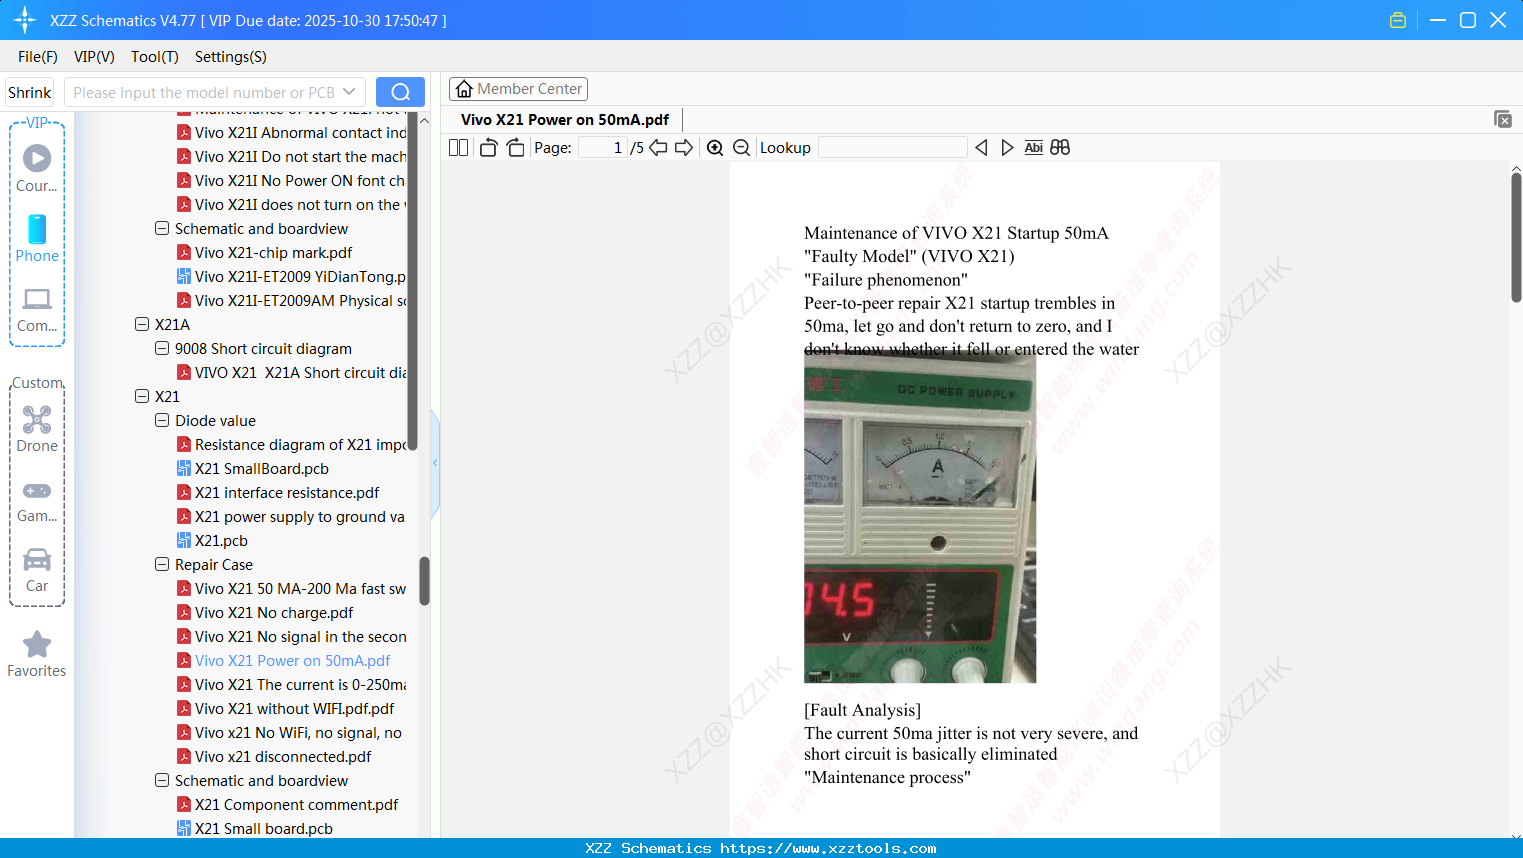Viewport: 1523px width, 858px height.
Task: Open the Member Center
Action: pos(518,89)
